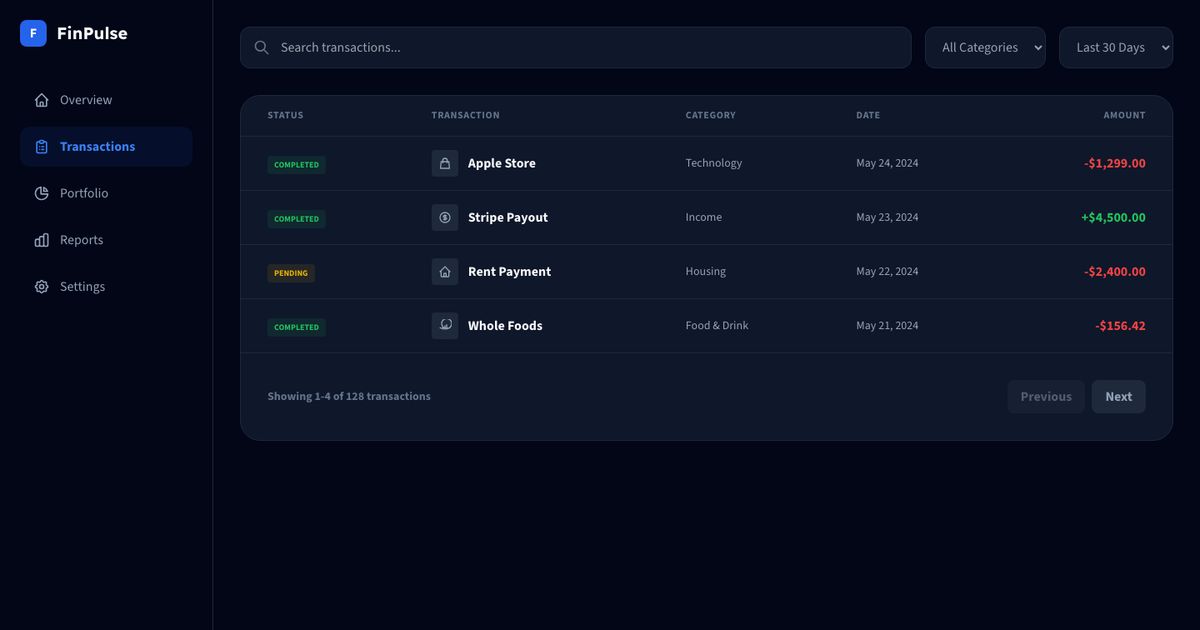The width and height of the screenshot is (1200, 630).
Task: Click the -$156.42 amount
Action: coord(1120,325)
